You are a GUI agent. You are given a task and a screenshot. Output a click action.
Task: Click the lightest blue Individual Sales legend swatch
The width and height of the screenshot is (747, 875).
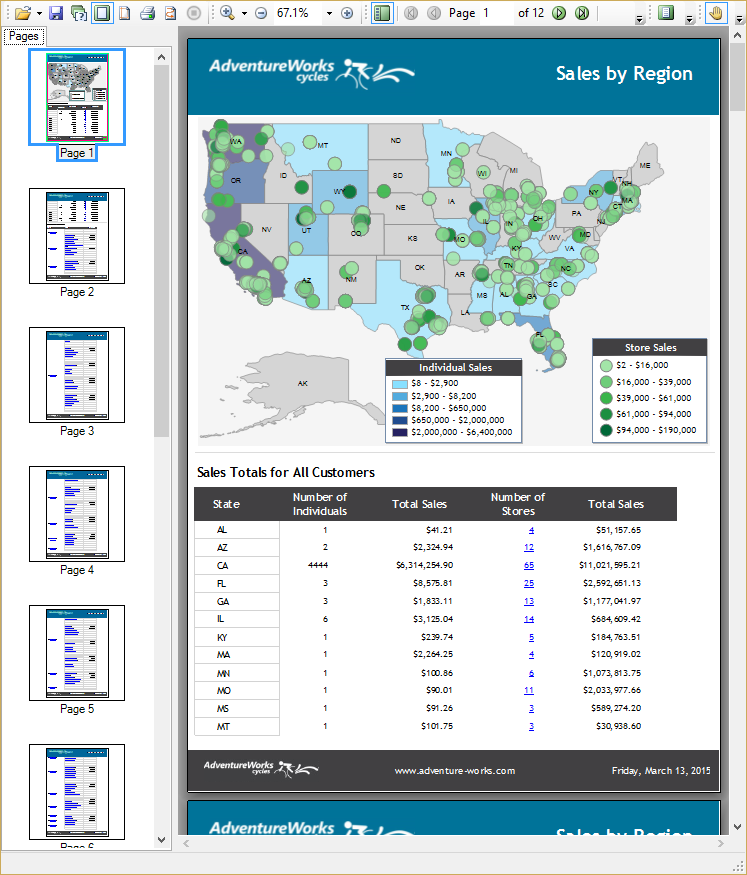pos(399,384)
